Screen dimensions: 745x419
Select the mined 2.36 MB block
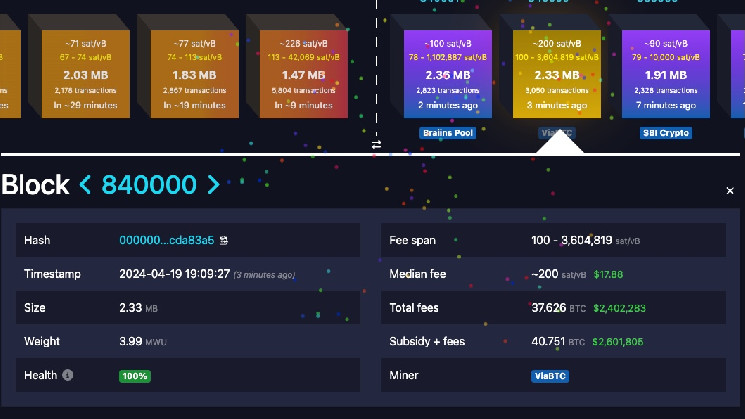[x=447, y=74]
